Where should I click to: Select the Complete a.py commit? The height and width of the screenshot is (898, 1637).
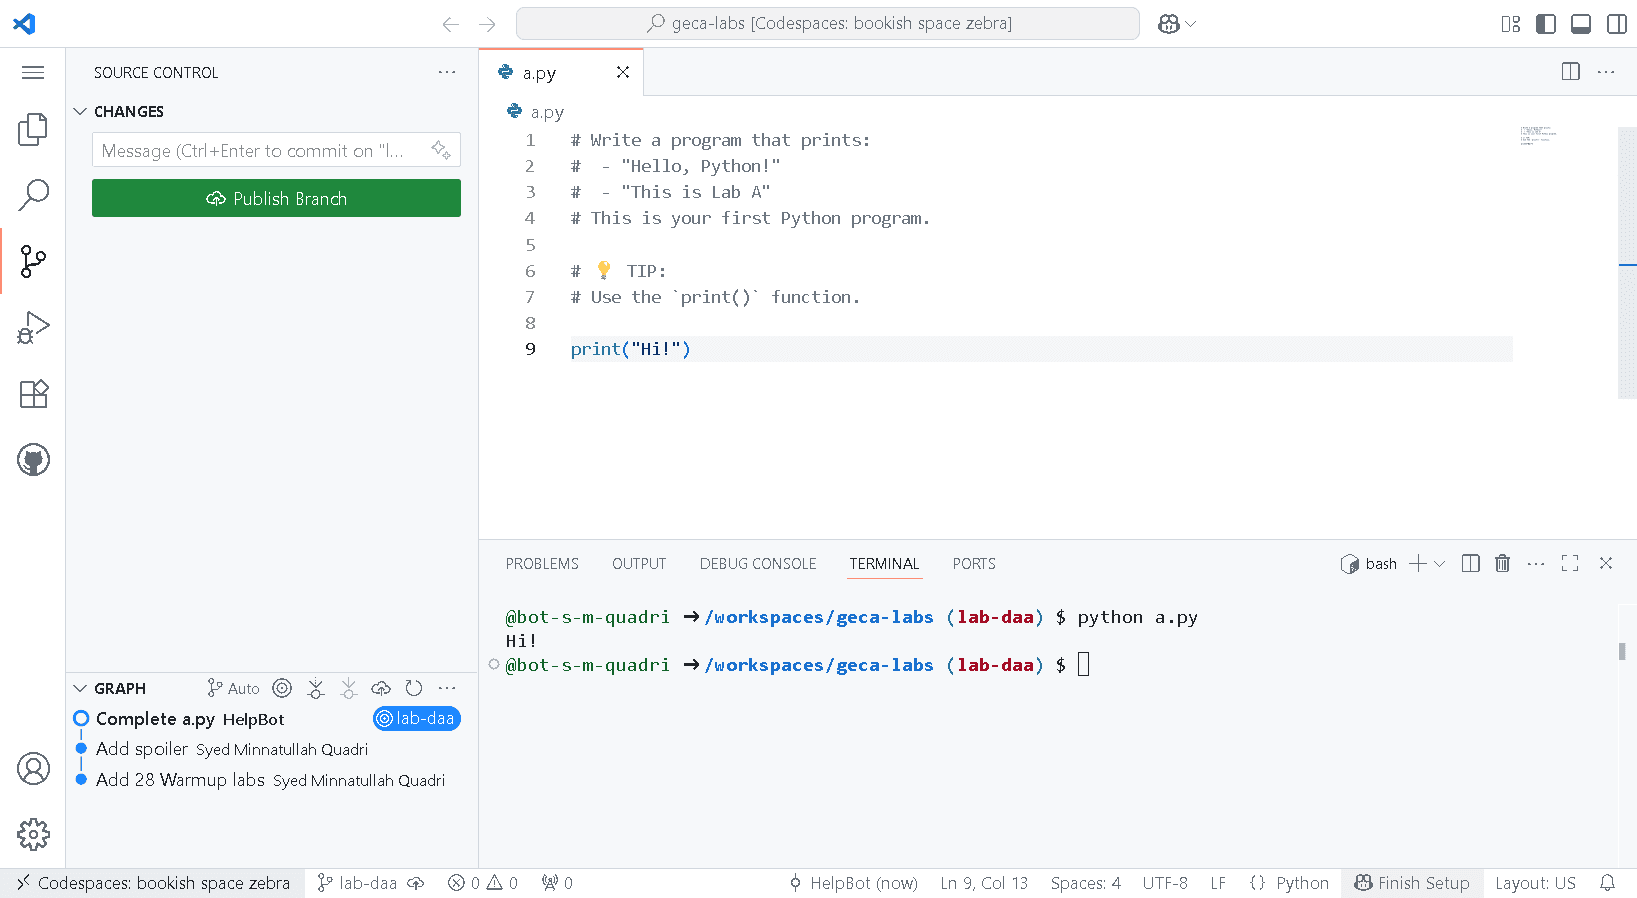tap(271, 719)
